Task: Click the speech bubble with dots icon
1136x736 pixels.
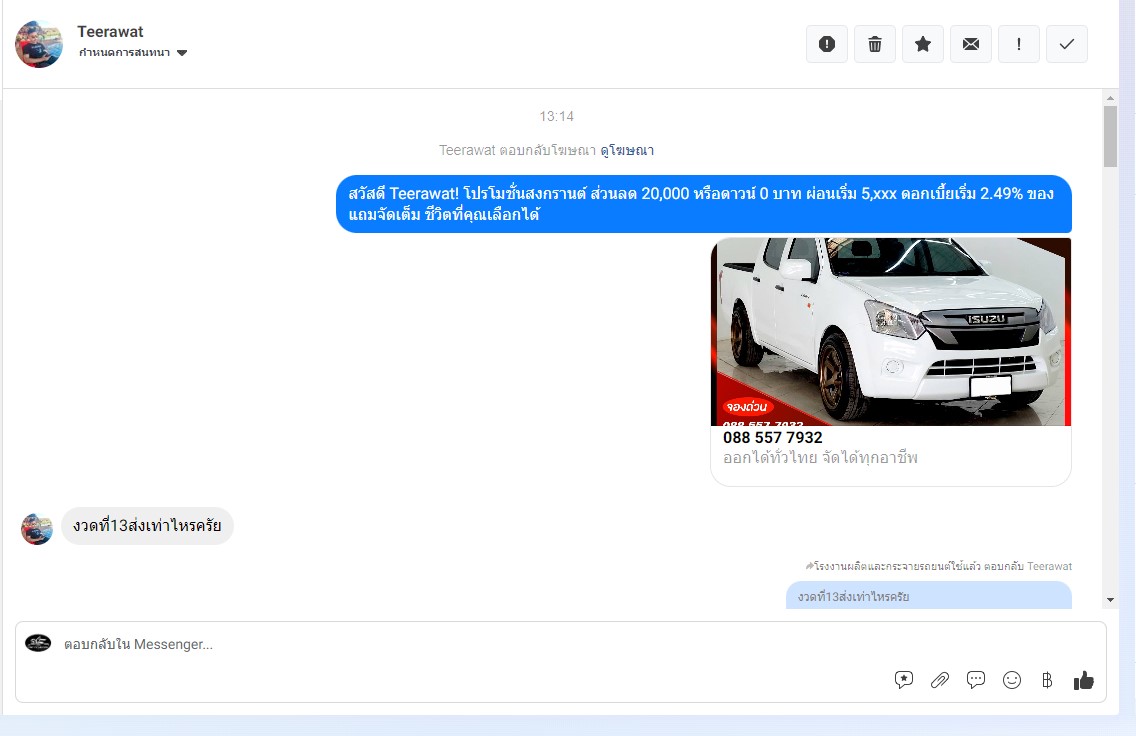Action: (976, 680)
